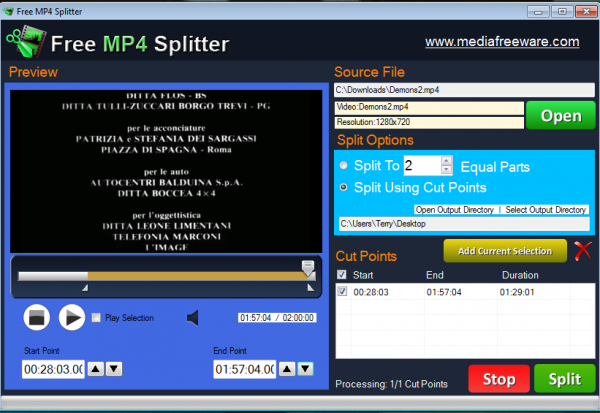Increment the Split To parts spinner
Screen dimensions: 600x413
click(x=446, y=161)
